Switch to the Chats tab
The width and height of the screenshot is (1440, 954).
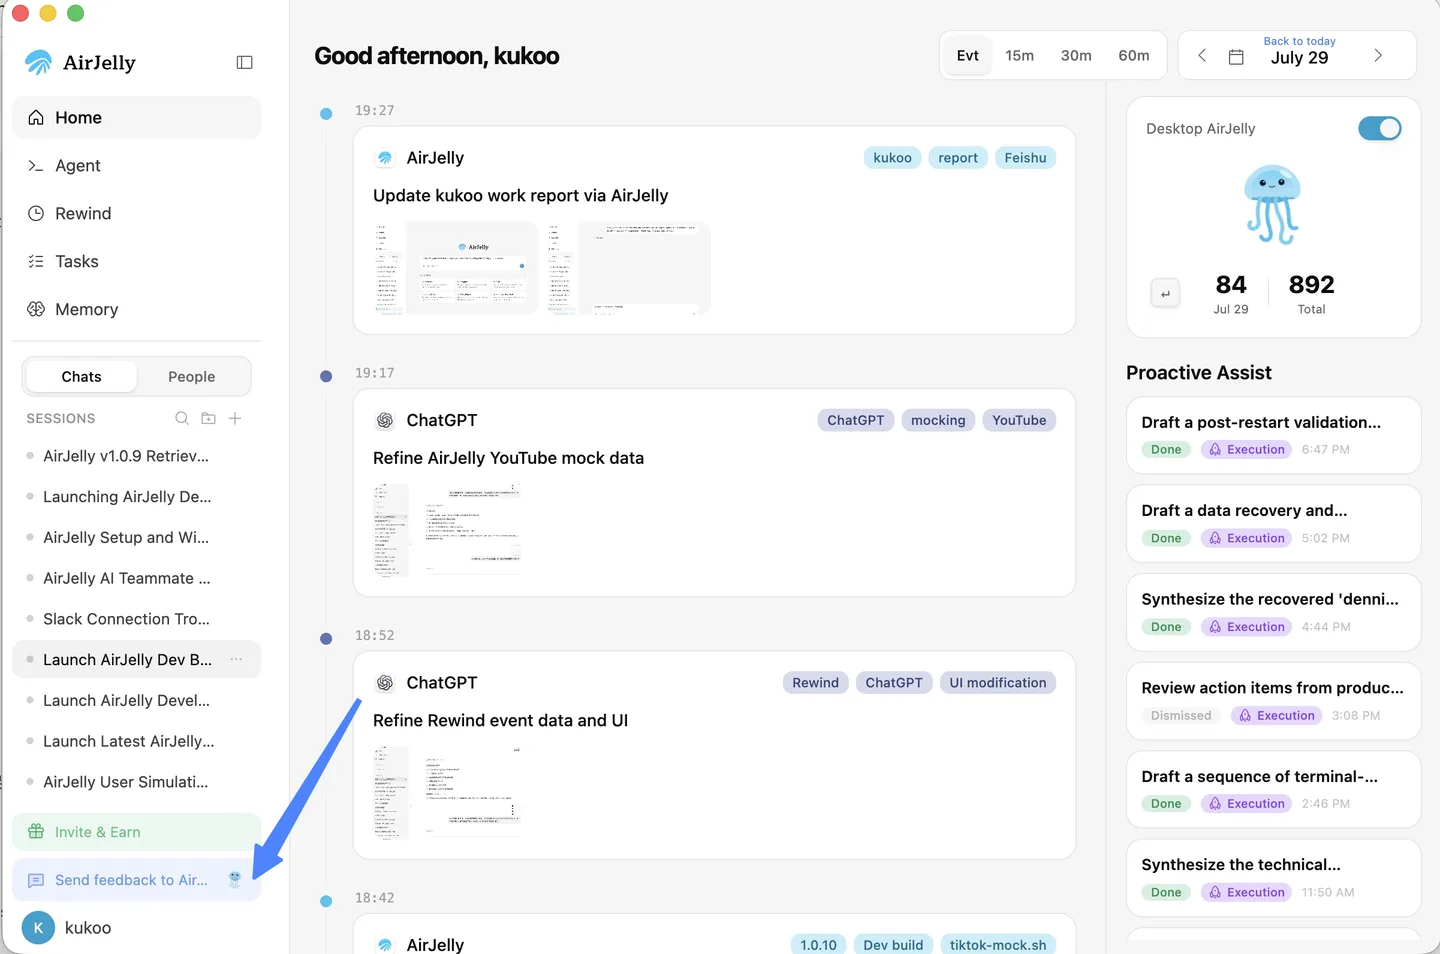click(82, 377)
